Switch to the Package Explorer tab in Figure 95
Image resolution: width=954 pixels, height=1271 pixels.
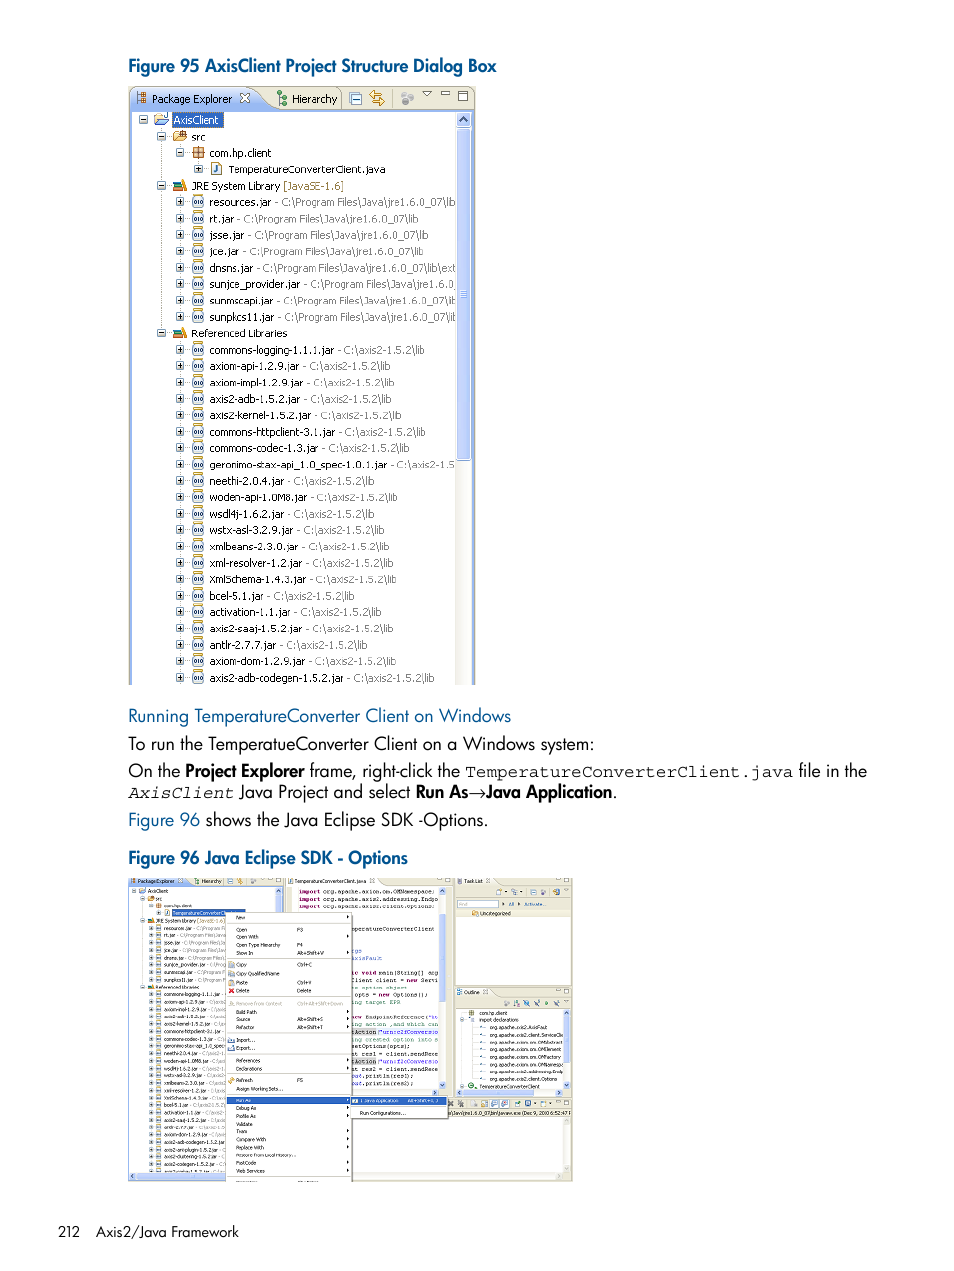click(192, 99)
